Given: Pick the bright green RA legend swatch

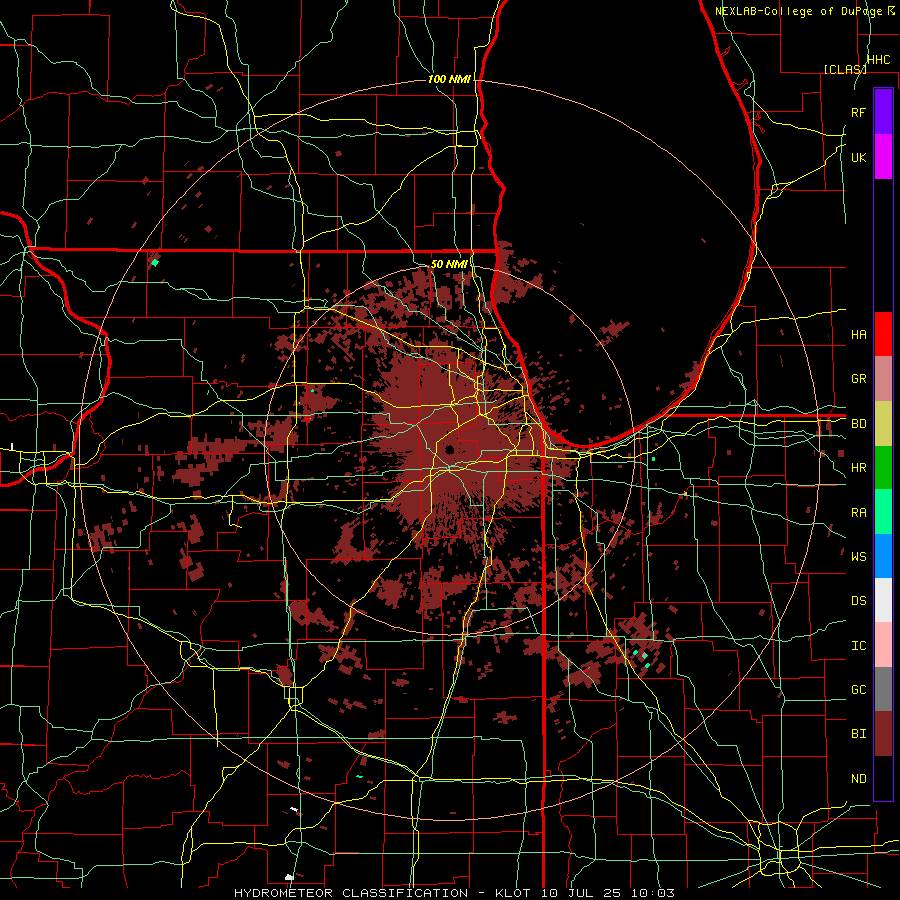Looking at the screenshot, I should coord(883,512).
